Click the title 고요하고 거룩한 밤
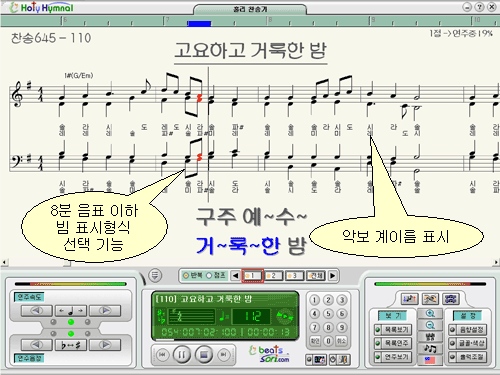The height and width of the screenshot is (375, 500). click(250, 51)
